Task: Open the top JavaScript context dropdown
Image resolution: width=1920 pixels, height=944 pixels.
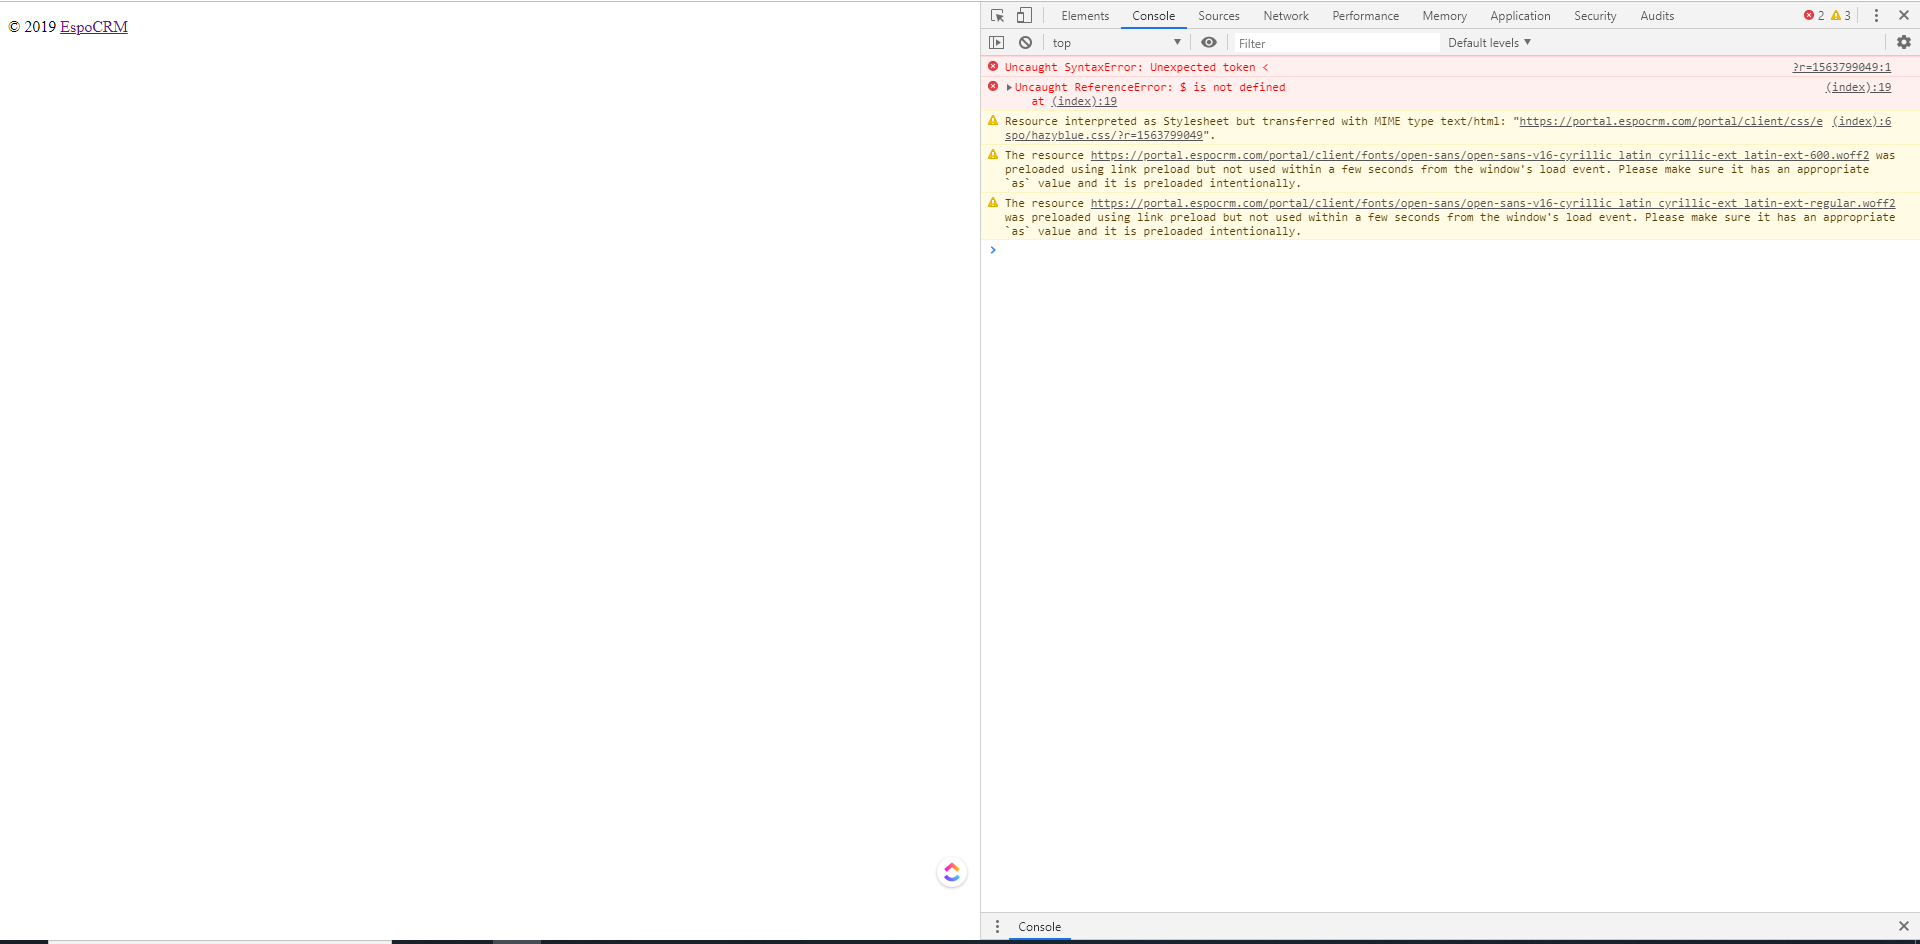Action: (x=1115, y=43)
